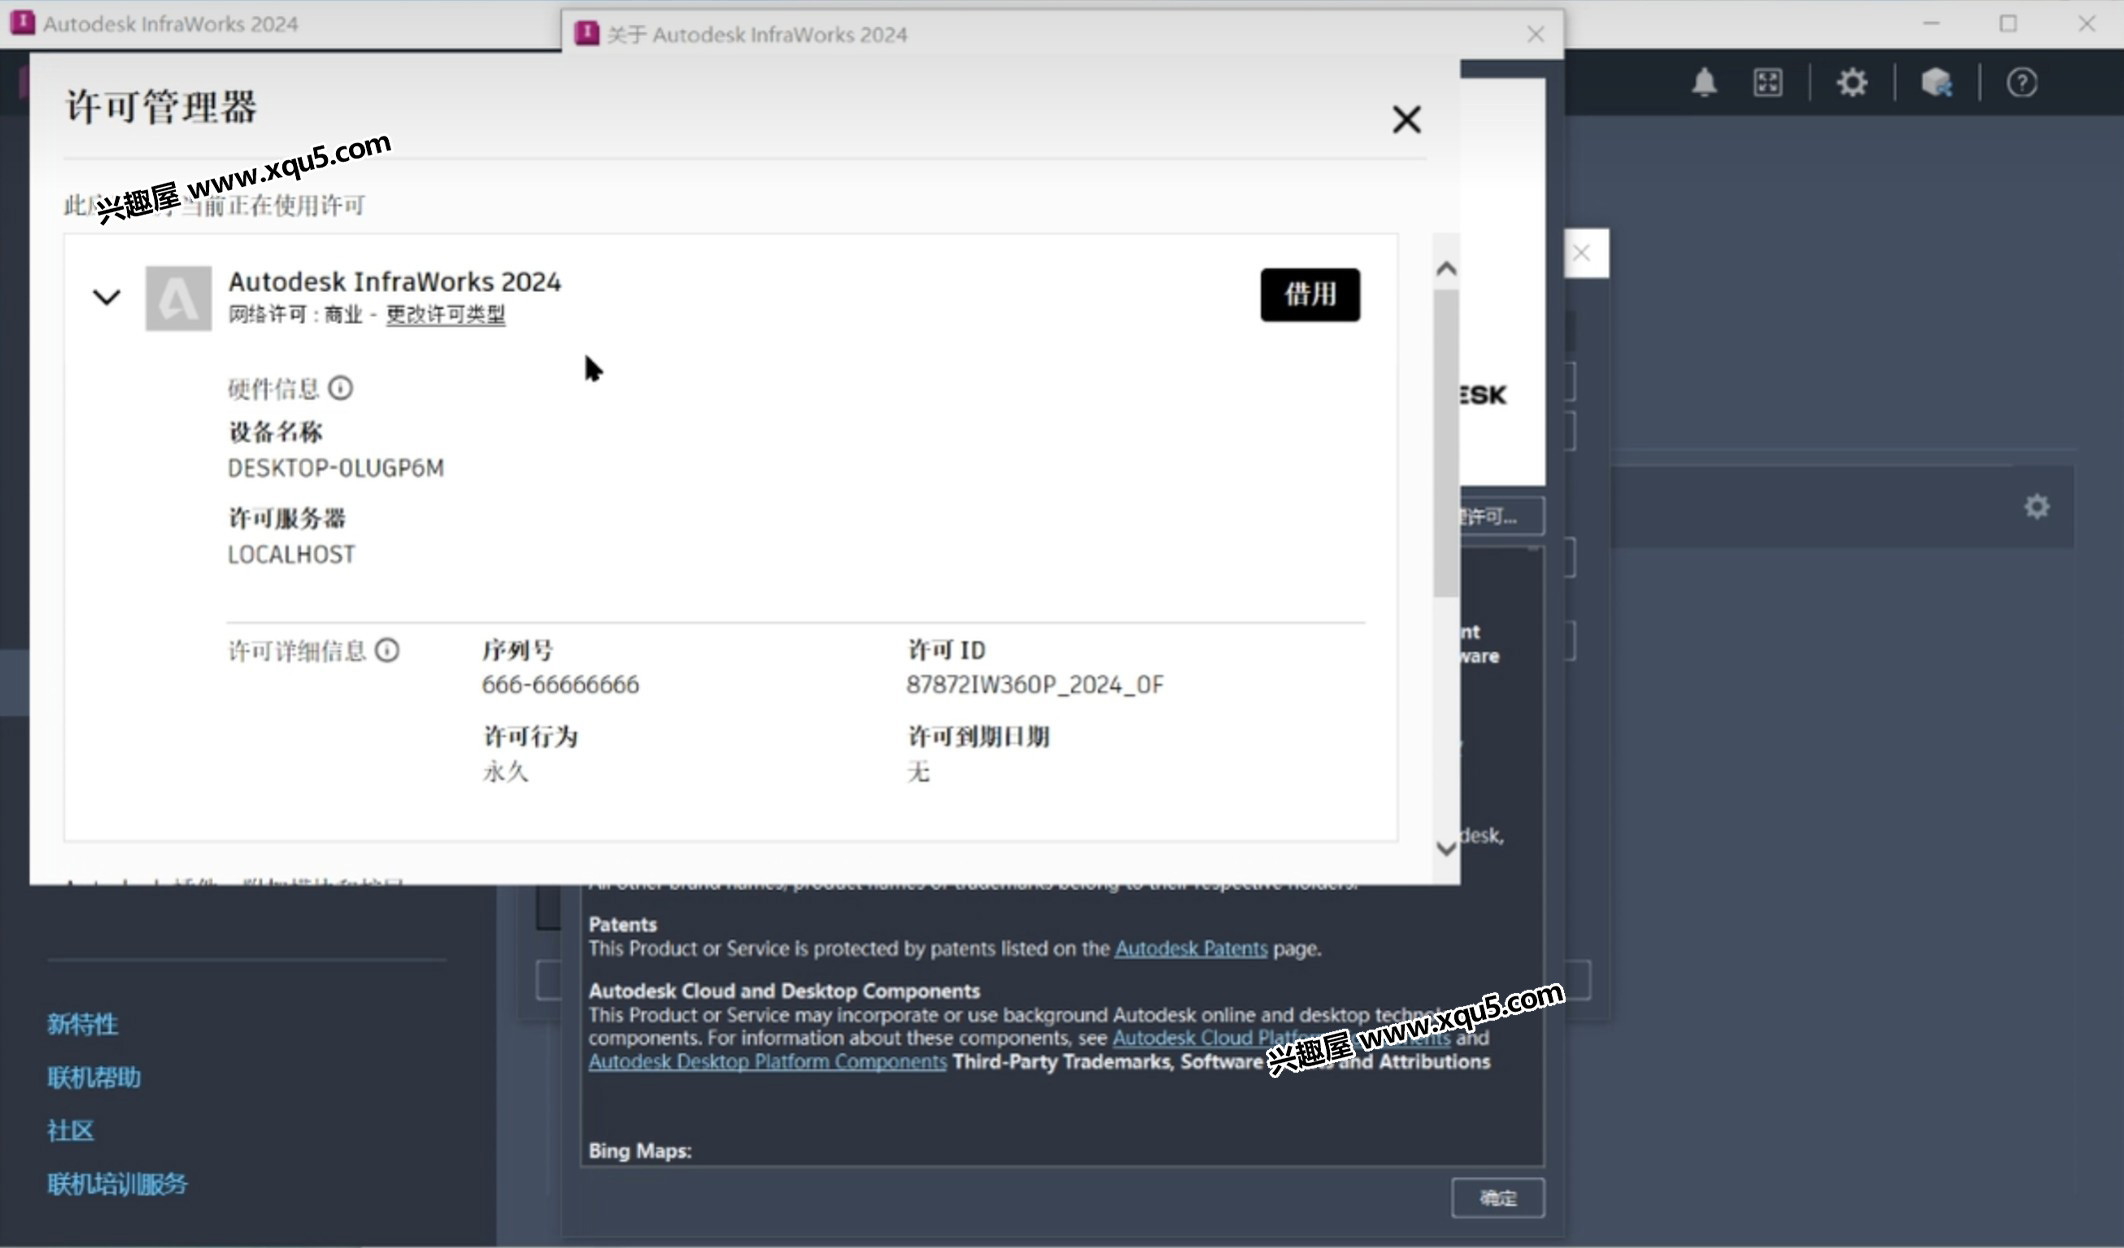Viewport: 2124px width, 1248px height.
Task: Open the 更改许可类型 link
Action: (446, 314)
